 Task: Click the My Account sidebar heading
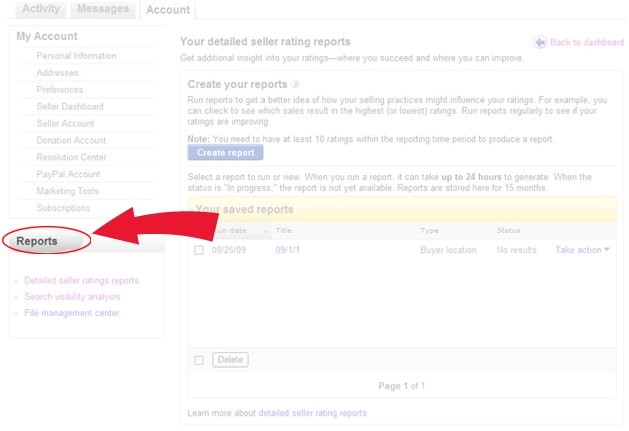click(x=47, y=36)
